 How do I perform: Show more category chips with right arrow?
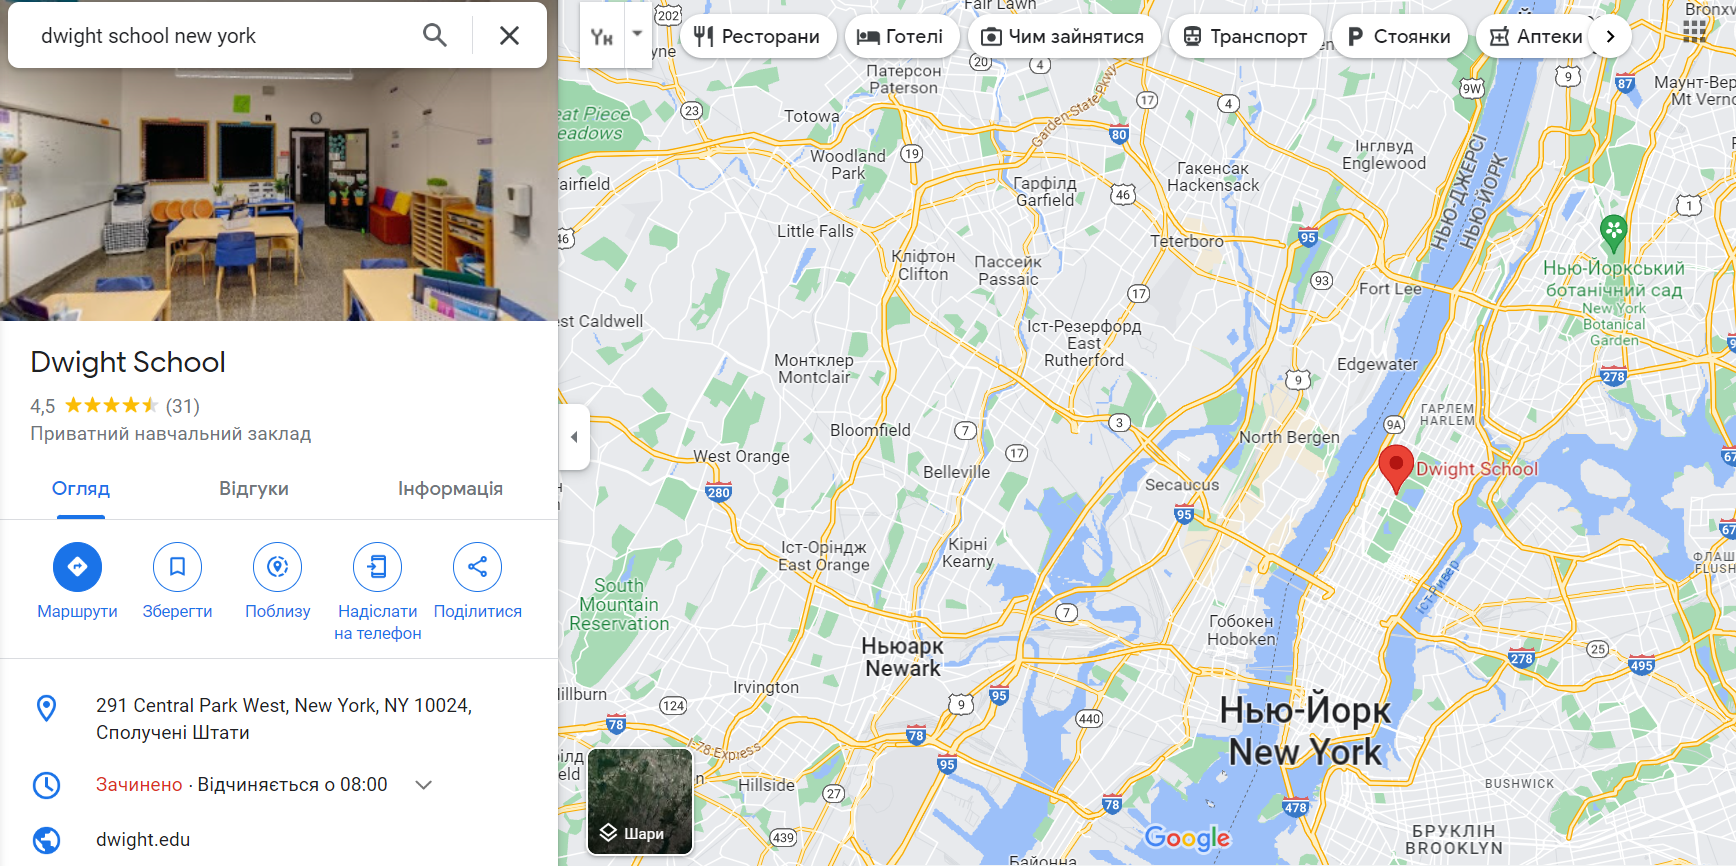coord(1610,36)
